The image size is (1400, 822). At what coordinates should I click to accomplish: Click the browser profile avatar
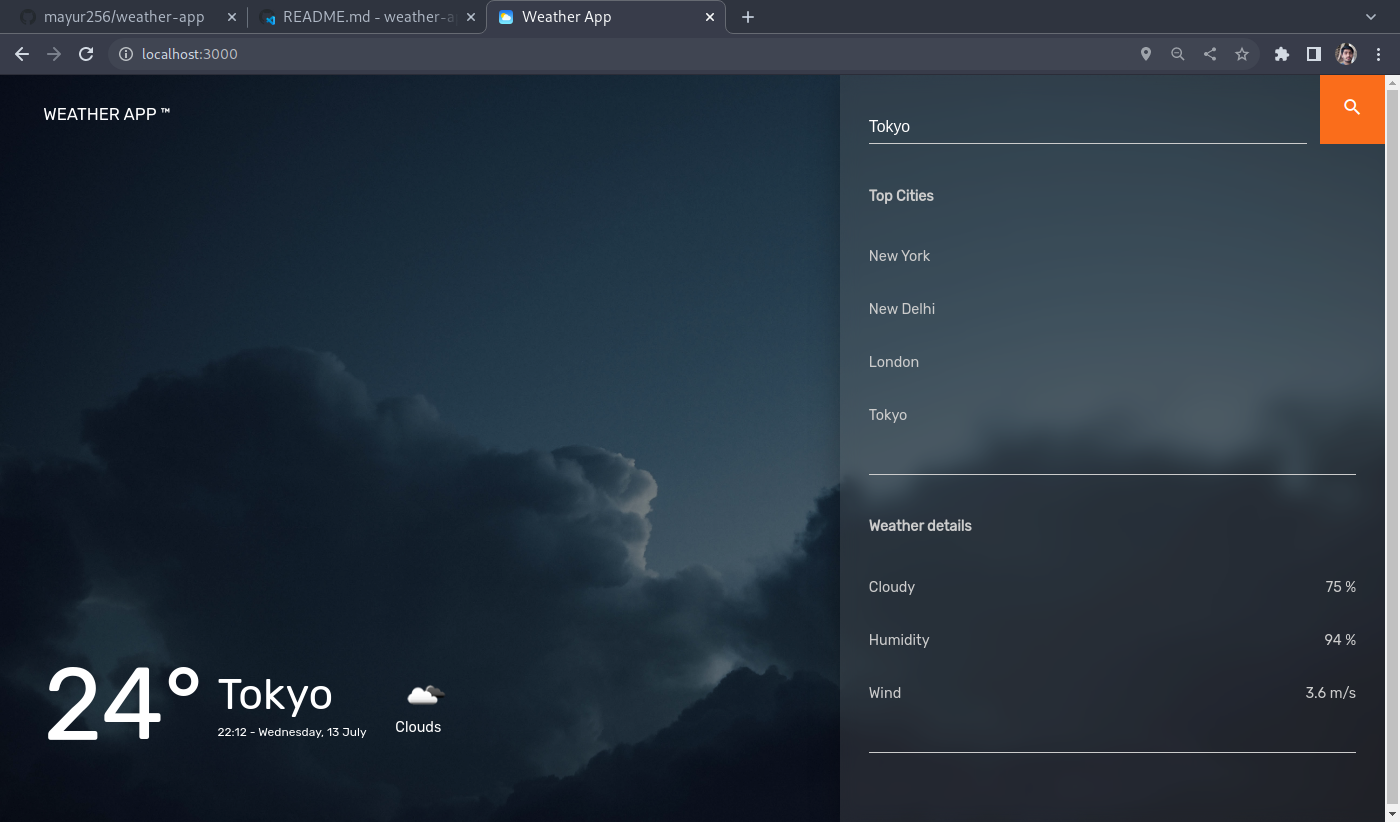click(x=1346, y=54)
